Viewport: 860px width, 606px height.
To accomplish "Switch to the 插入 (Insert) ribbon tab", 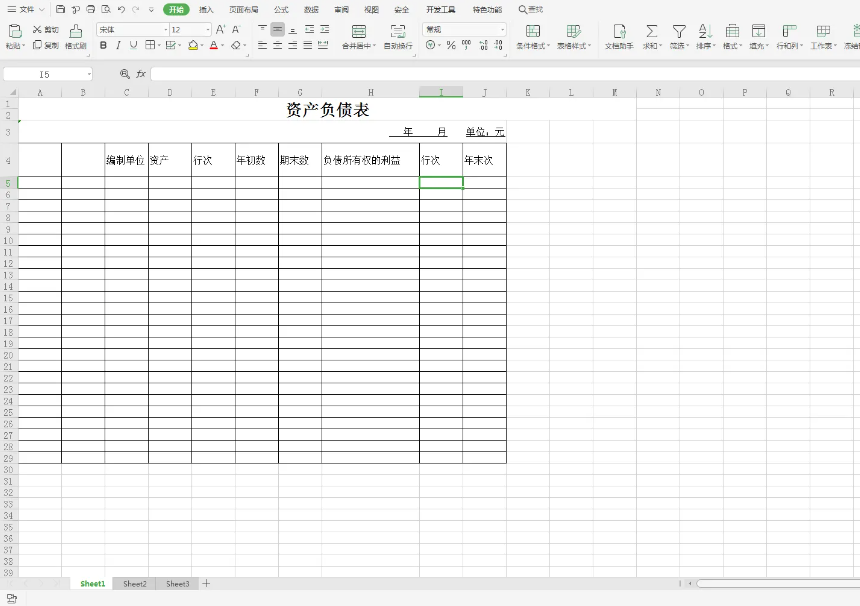I will [206, 9].
